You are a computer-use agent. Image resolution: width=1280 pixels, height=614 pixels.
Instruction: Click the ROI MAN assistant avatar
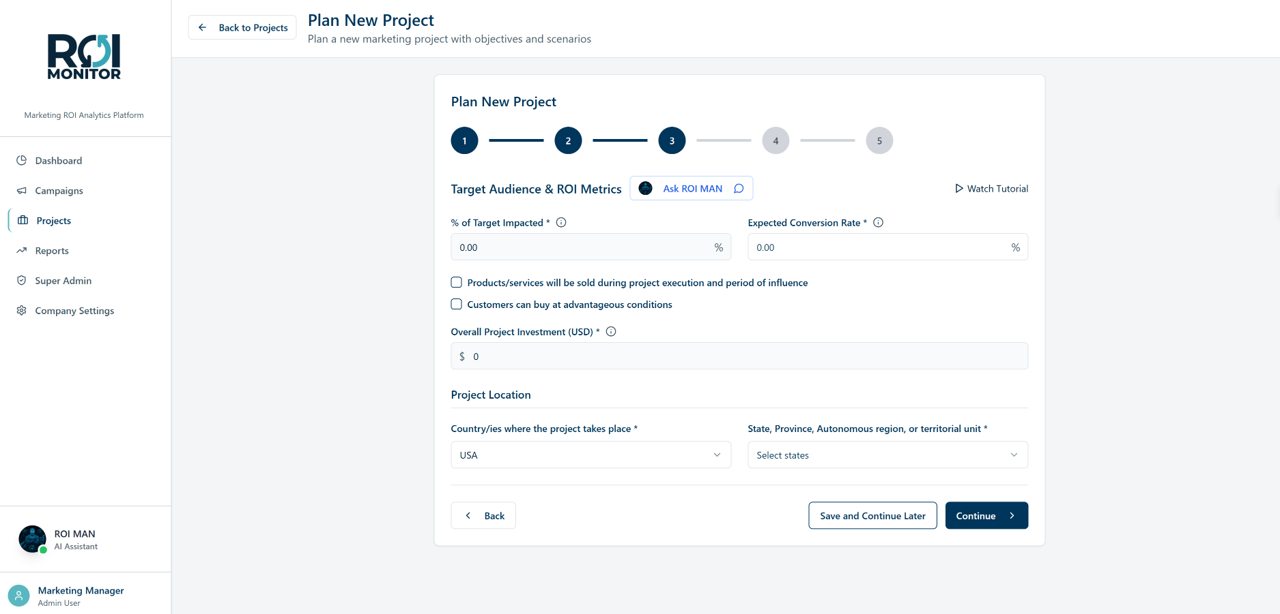[x=32, y=539]
